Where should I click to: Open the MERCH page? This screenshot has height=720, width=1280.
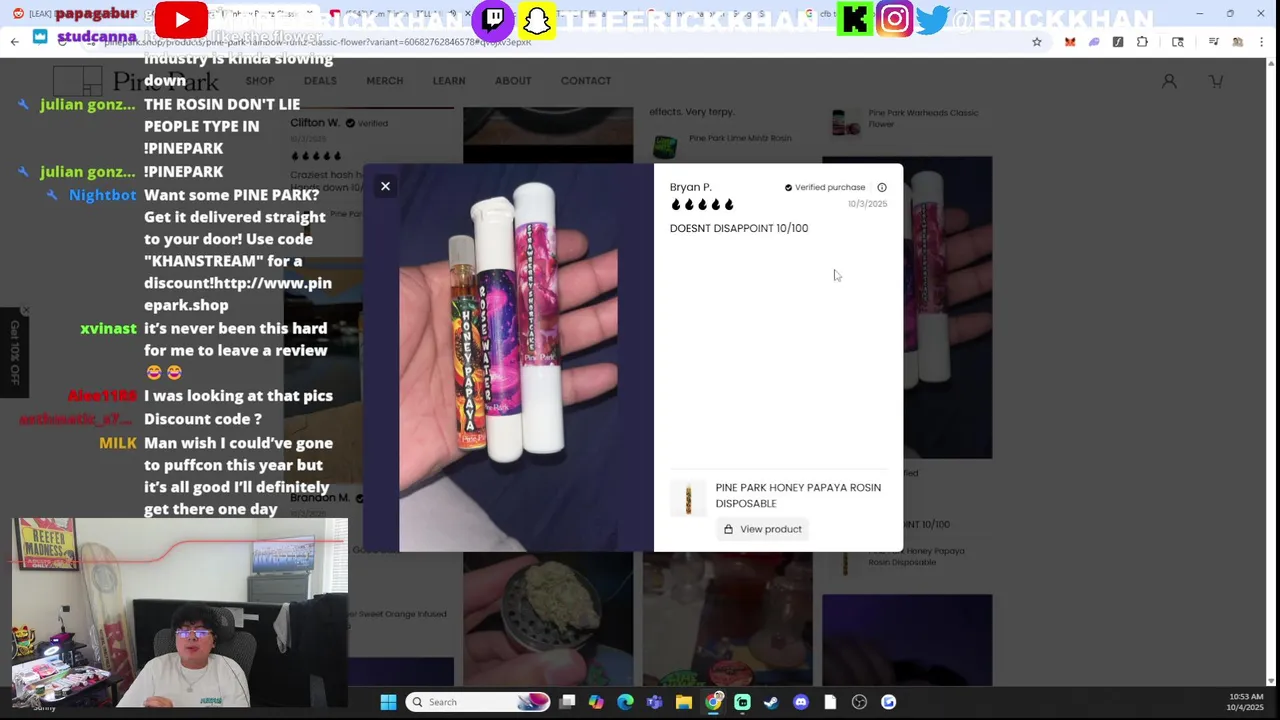385,80
